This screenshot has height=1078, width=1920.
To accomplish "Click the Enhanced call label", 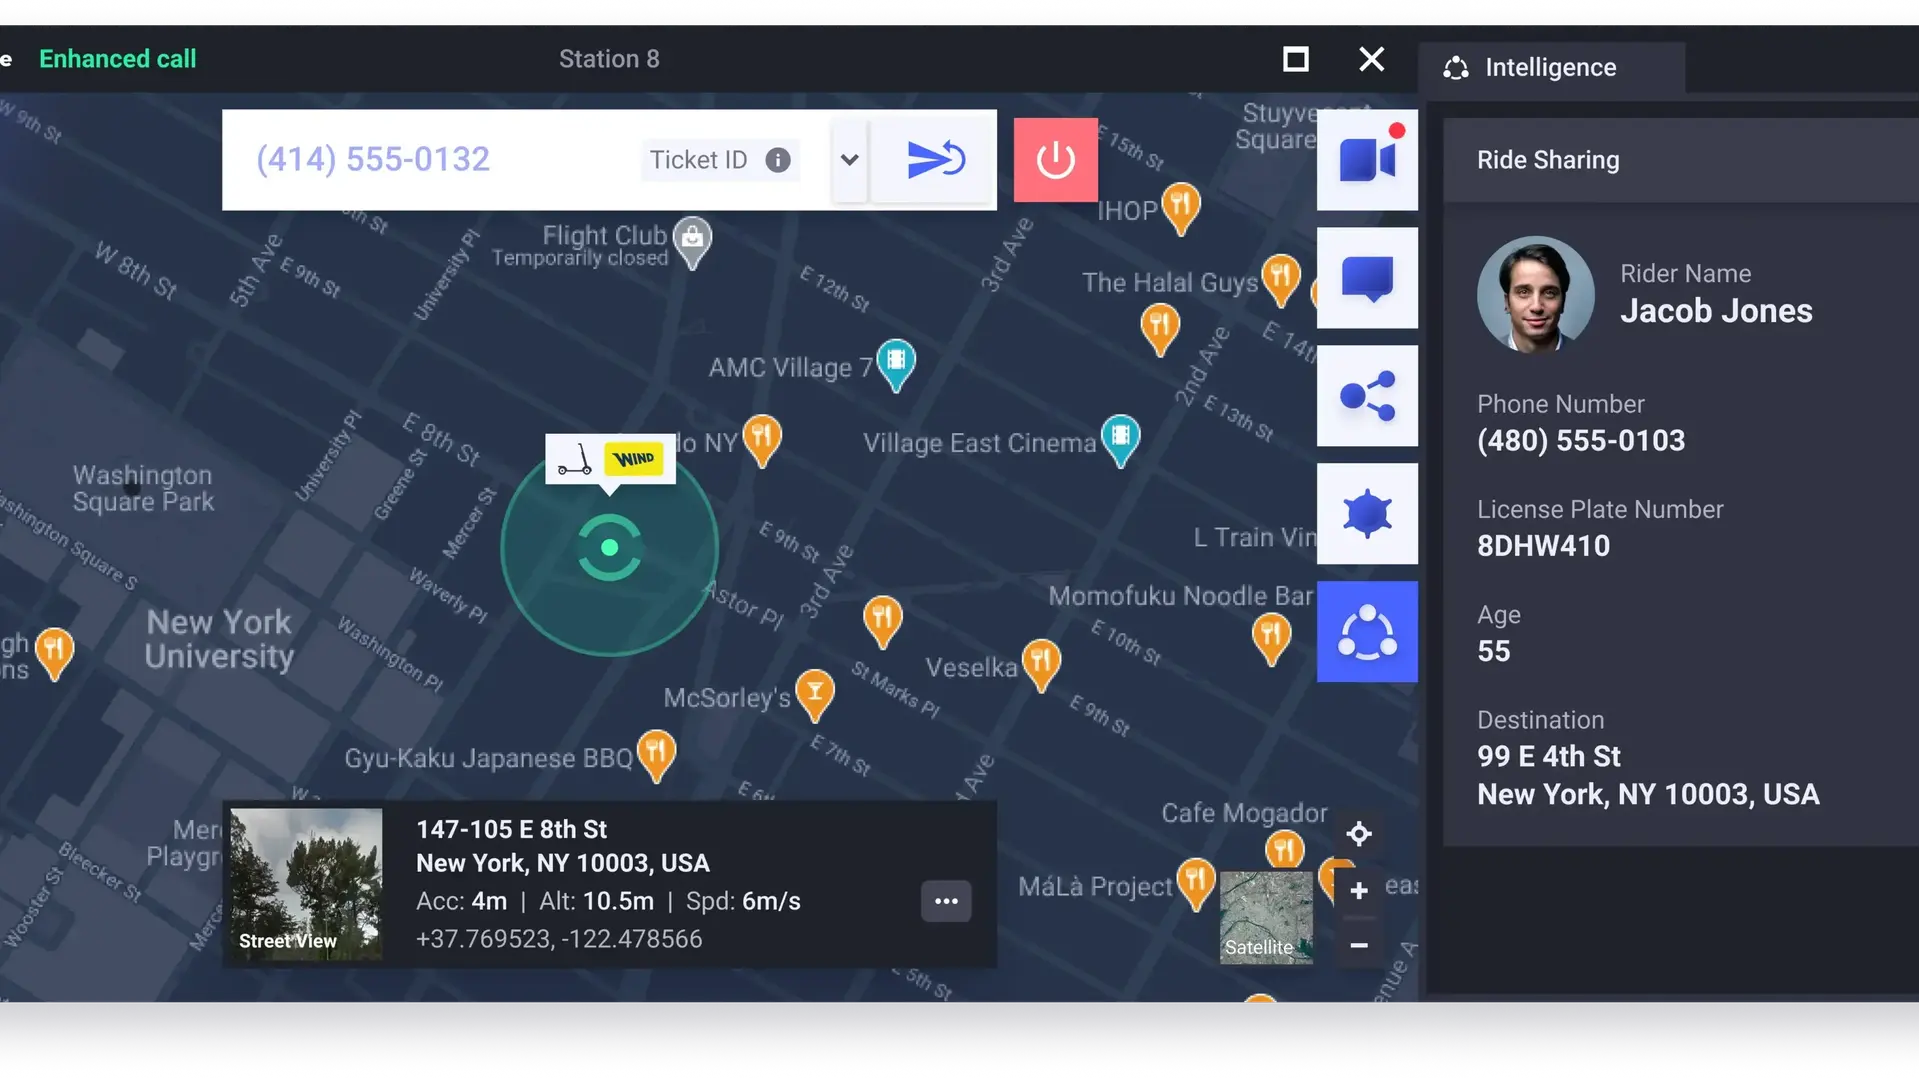I will tap(118, 59).
